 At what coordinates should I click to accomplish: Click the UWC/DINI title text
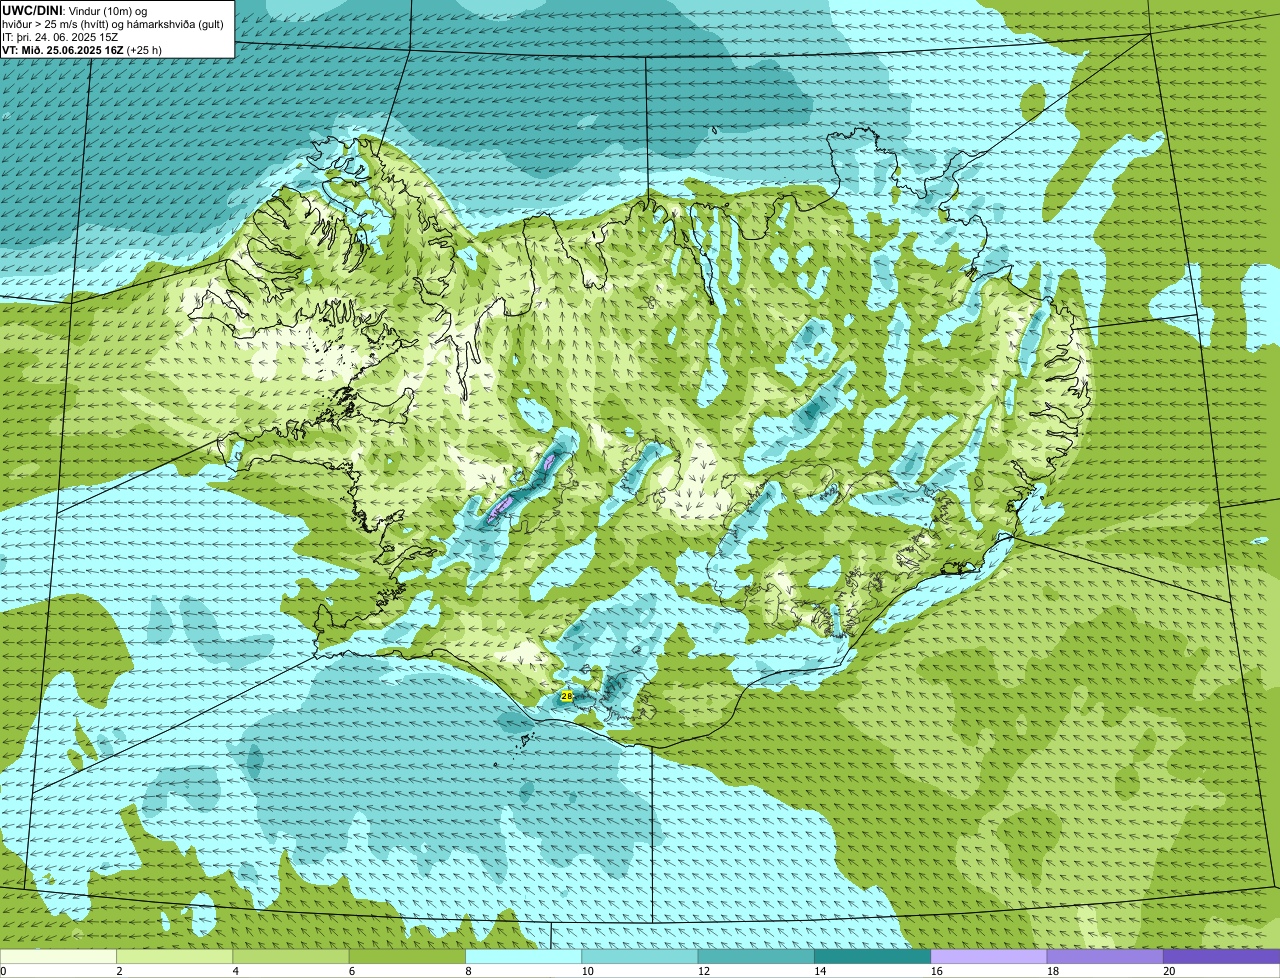point(33,10)
